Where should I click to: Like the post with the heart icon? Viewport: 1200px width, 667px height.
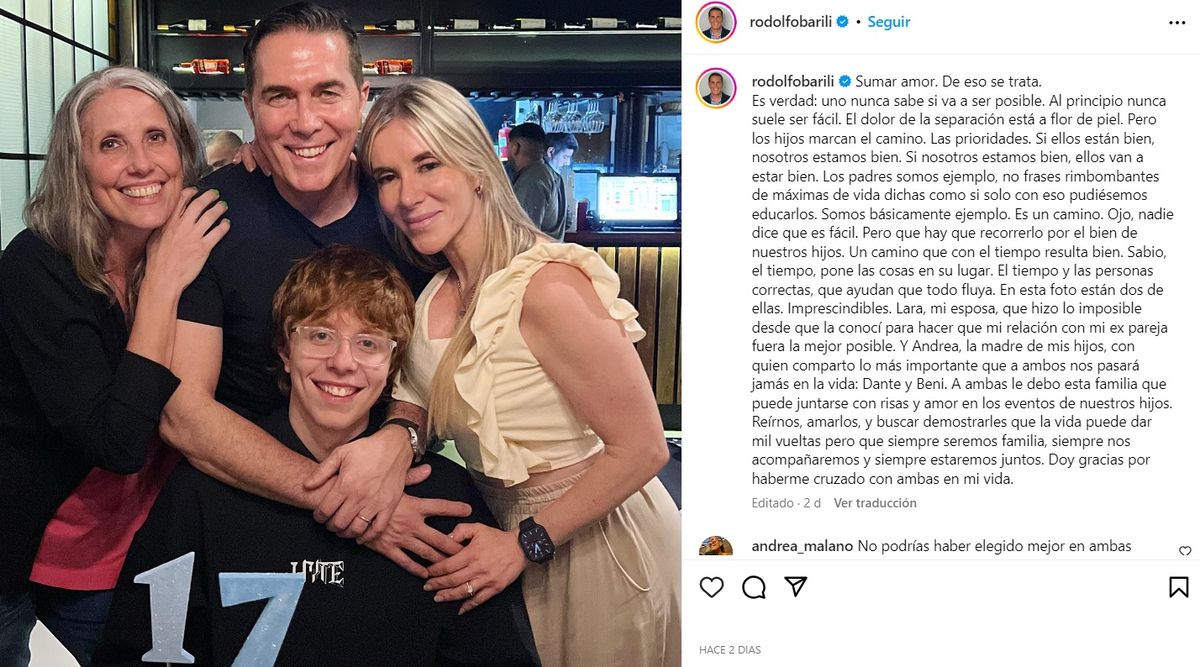[711, 587]
